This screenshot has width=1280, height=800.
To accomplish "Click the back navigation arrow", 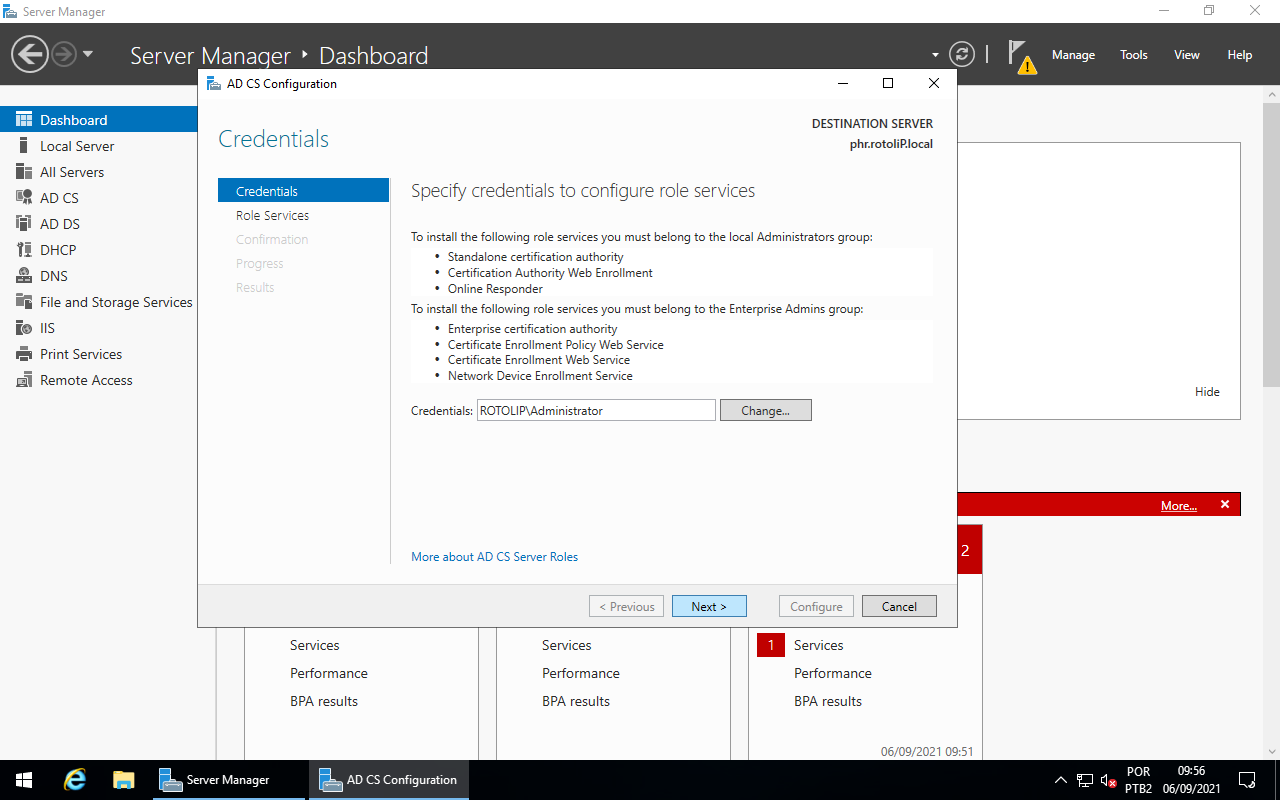I will coord(29,52).
